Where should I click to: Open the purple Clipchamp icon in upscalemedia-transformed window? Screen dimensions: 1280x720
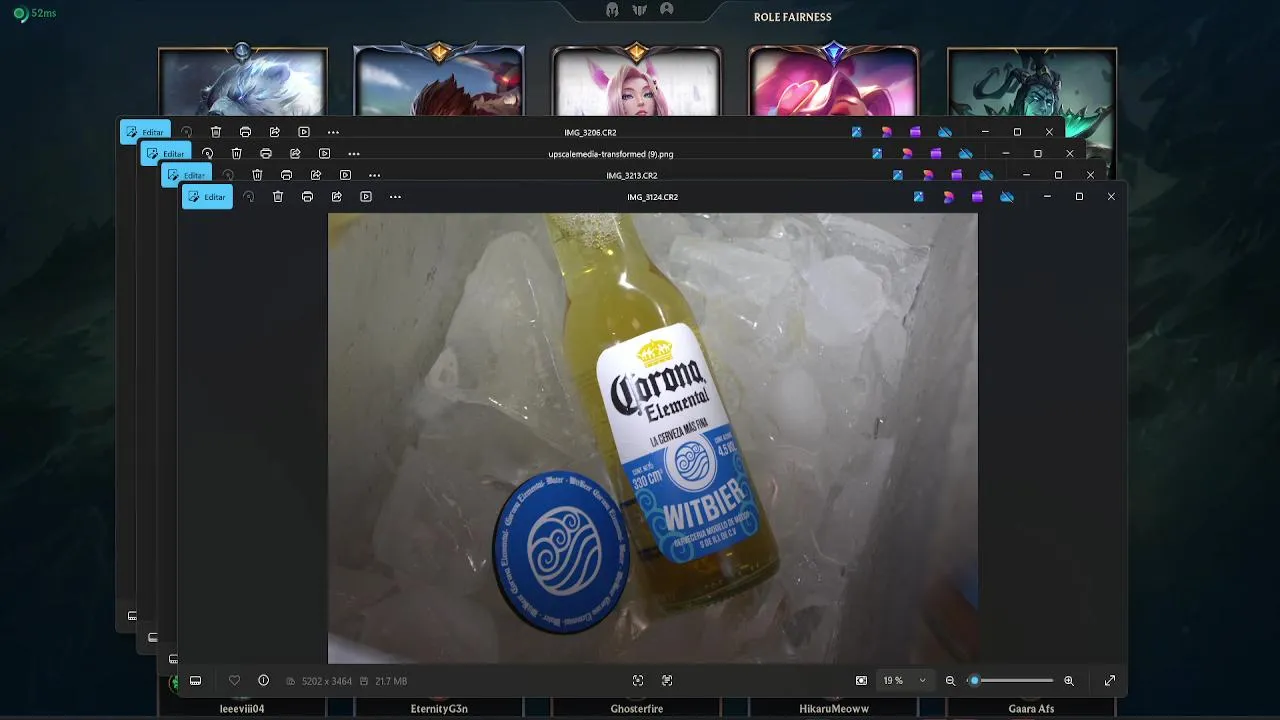point(936,154)
